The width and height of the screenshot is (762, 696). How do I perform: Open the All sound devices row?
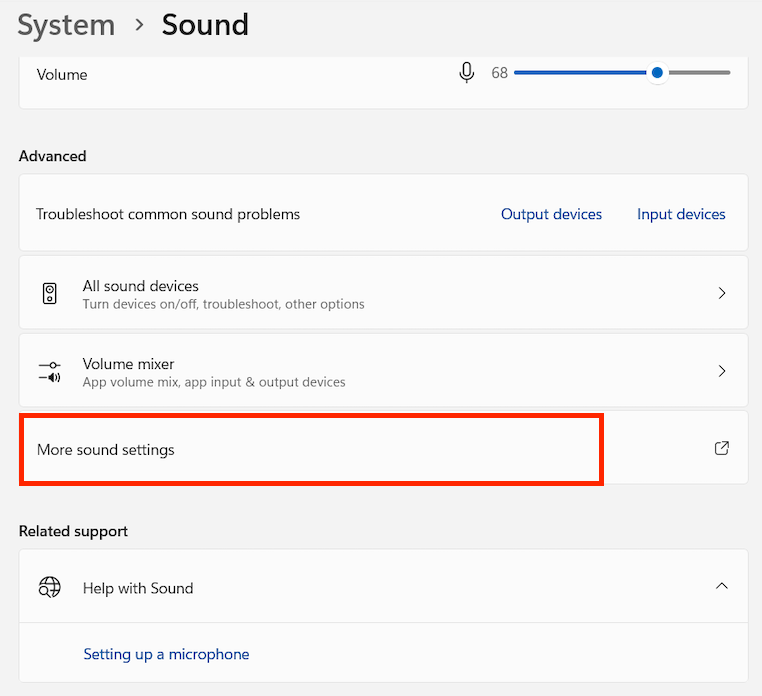[383, 293]
